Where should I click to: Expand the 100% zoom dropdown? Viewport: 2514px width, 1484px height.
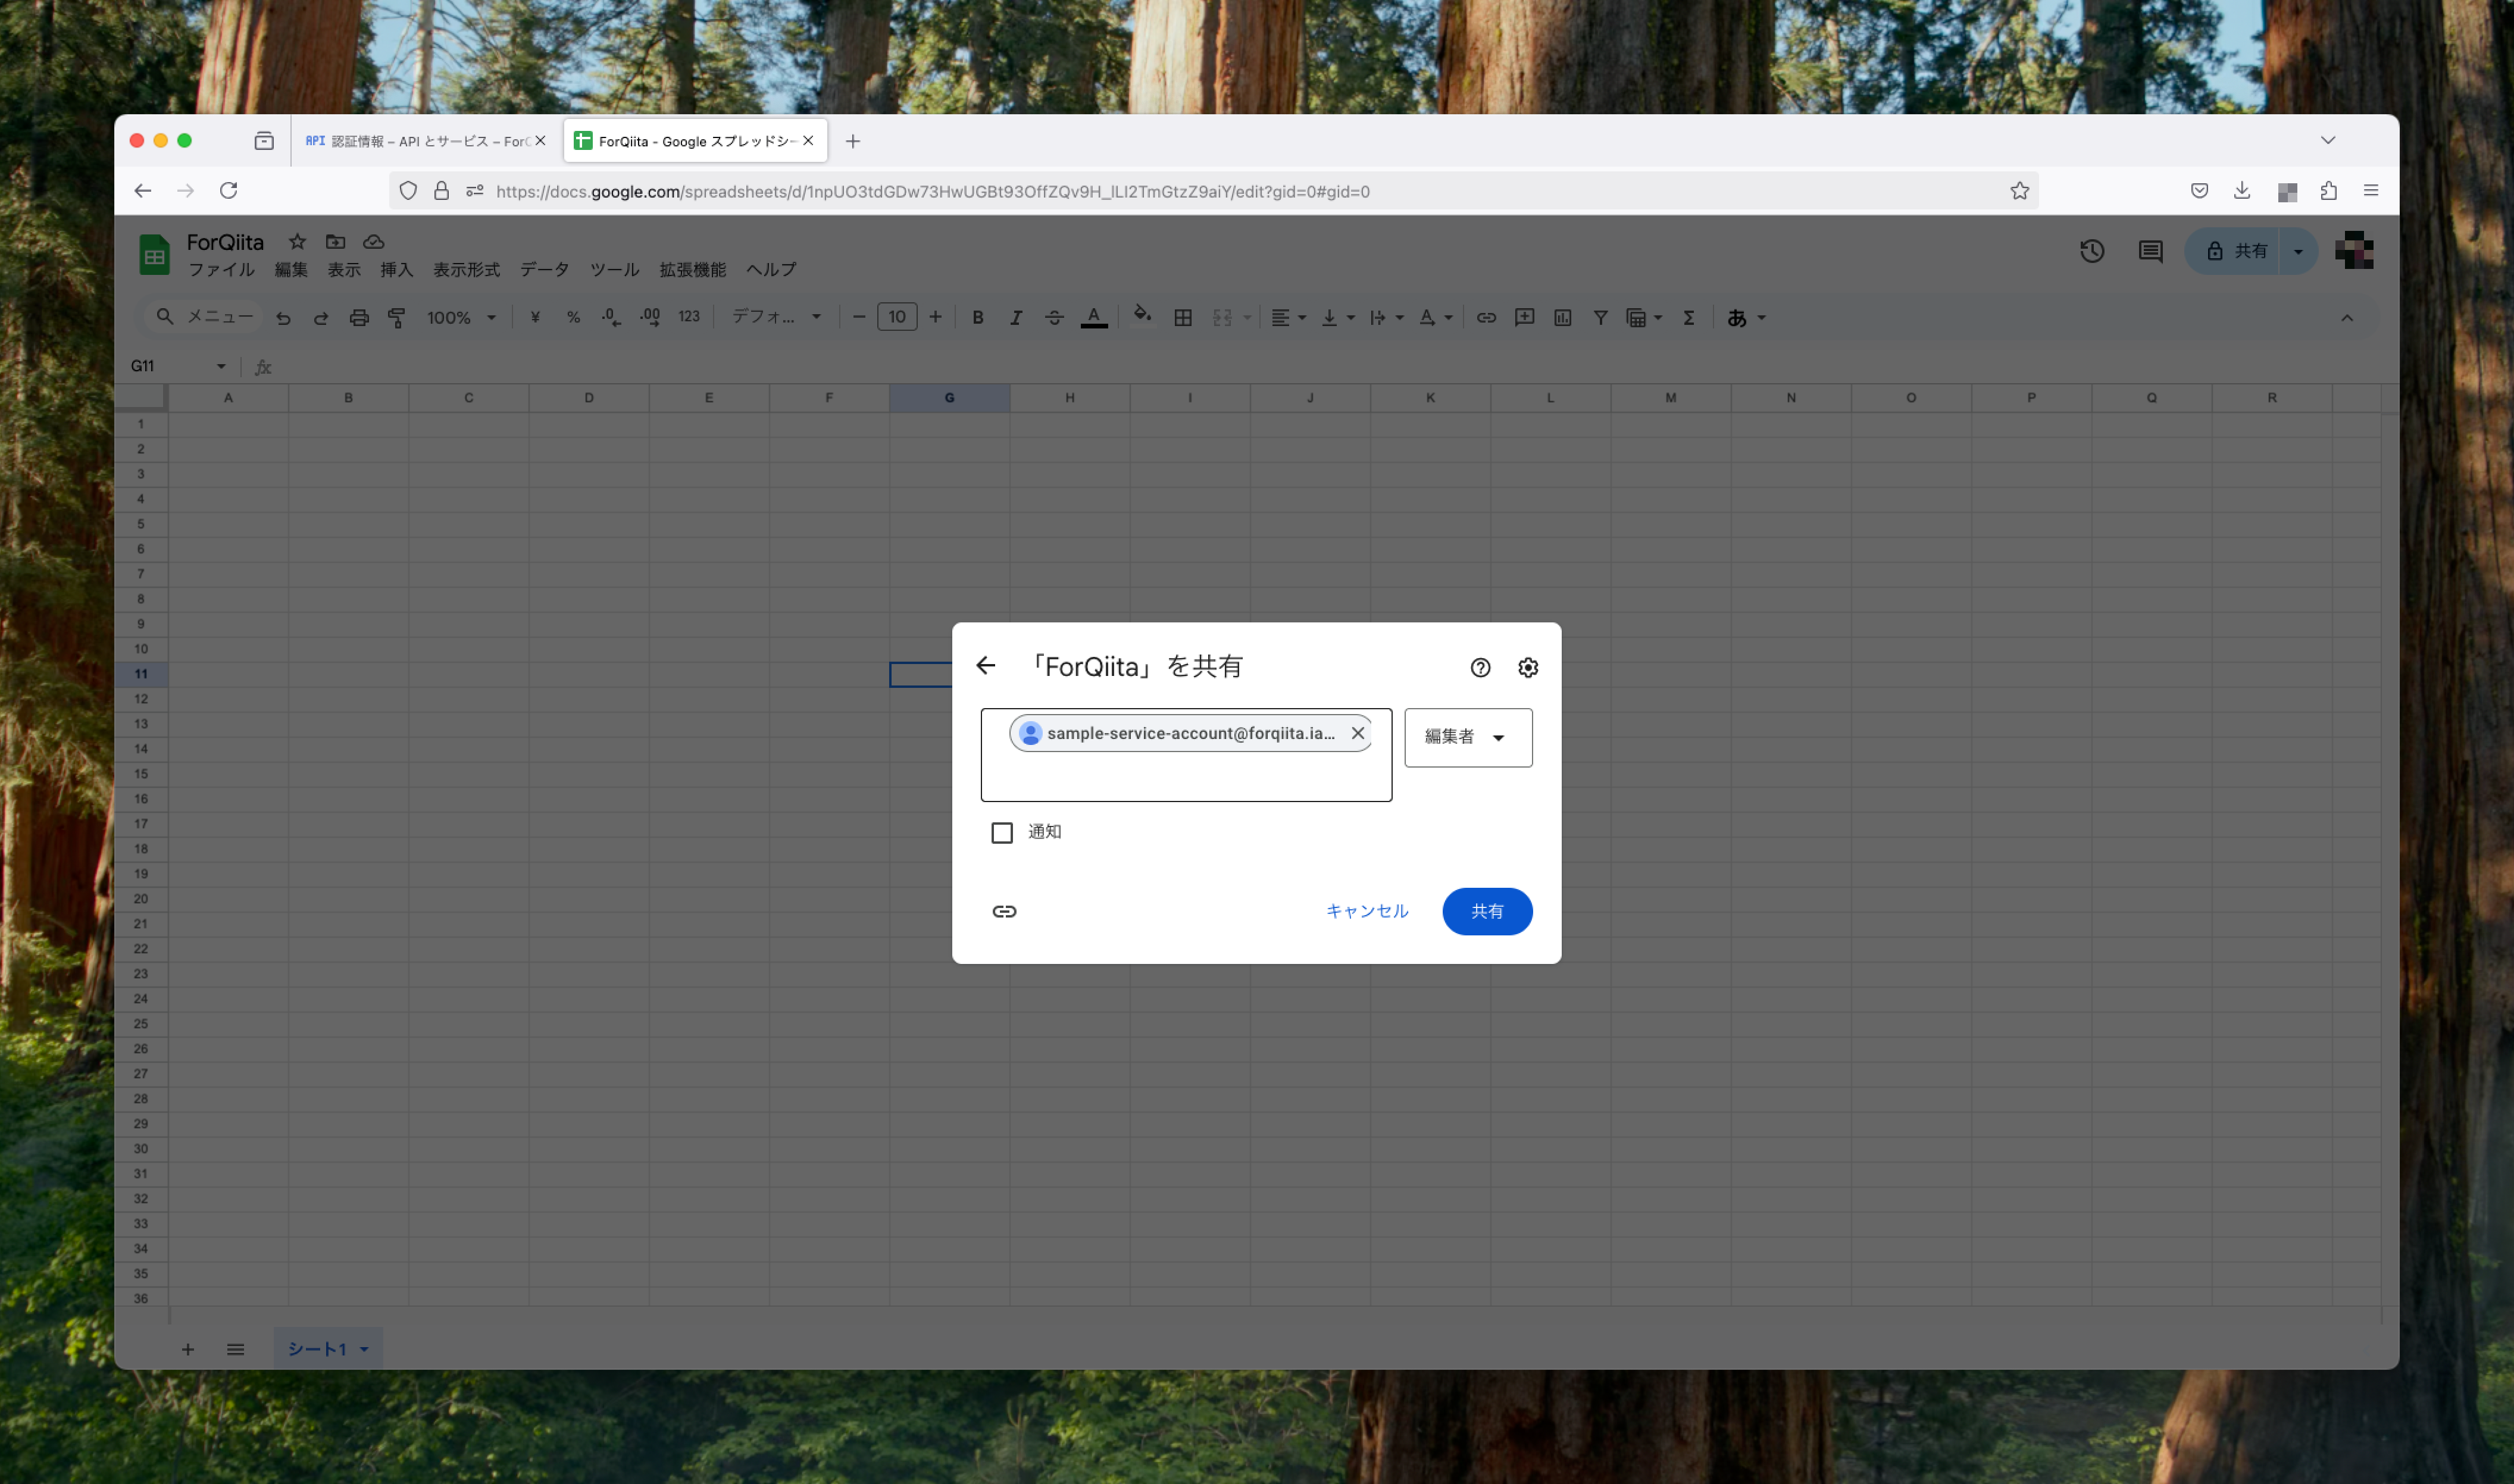(x=462, y=317)
